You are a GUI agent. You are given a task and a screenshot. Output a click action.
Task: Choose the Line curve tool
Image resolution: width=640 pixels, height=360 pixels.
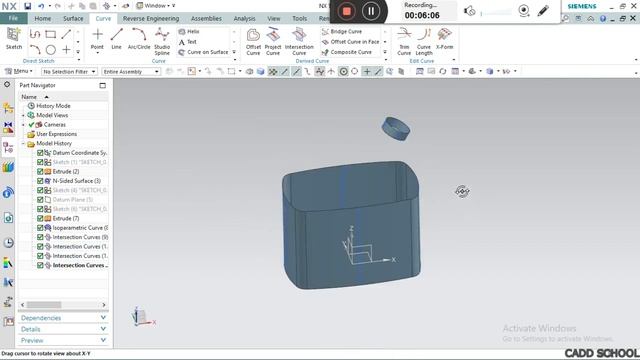click(116, 39)
